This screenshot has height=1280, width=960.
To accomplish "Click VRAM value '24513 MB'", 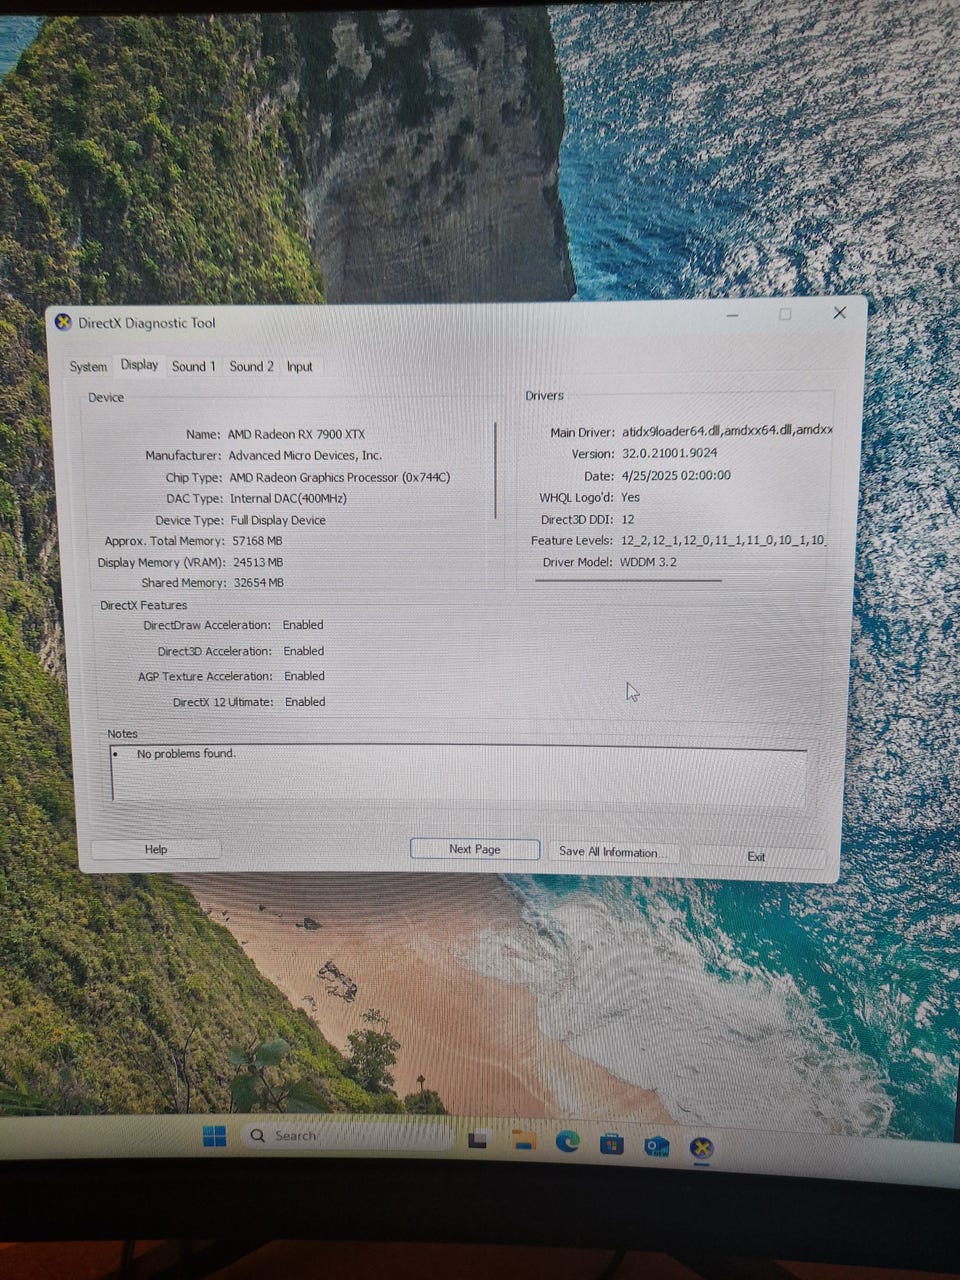I will 258,562.
